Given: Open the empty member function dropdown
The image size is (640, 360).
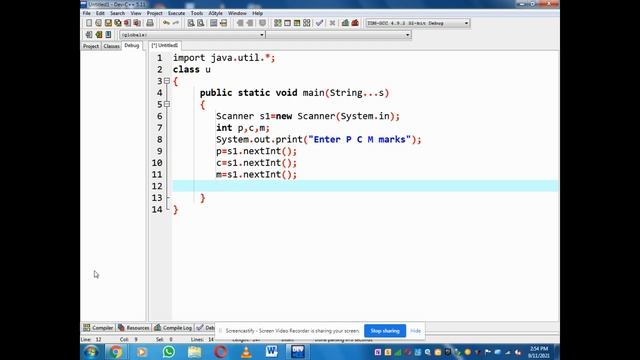Looking at the screenshot, I should click(x=407, y=35).
